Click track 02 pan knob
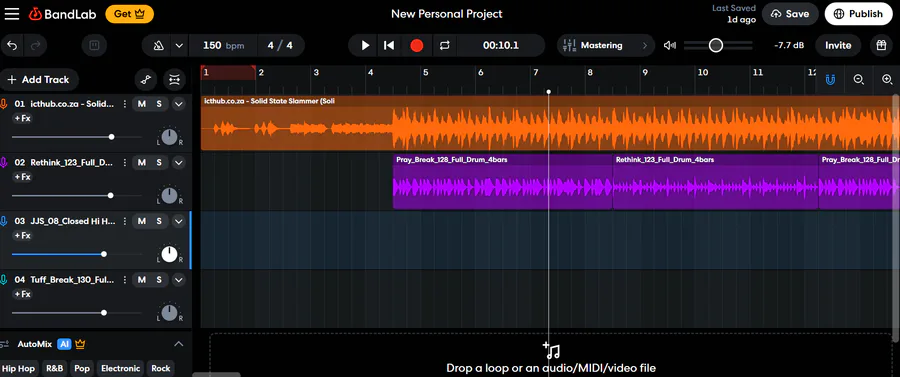Viewport: 900px width, 377px height. coord(169,196)
